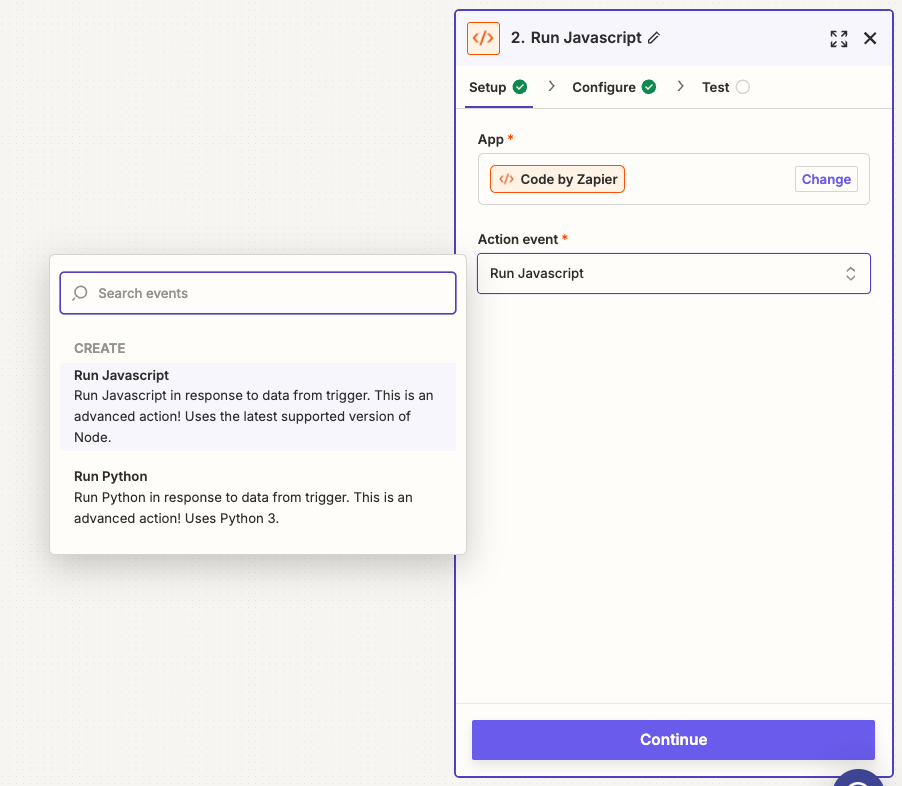Click the chevron between Setup and Configure
902x786 pixels.
tap(552, 86)
